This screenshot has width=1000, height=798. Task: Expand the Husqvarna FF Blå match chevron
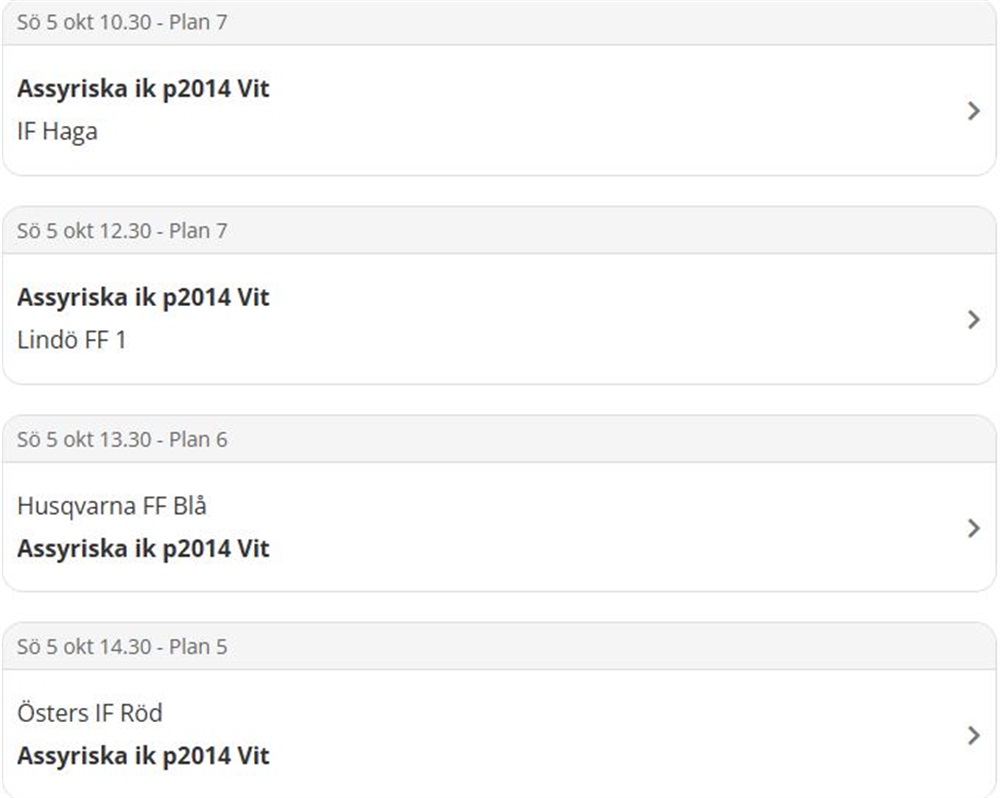(974, 528)
